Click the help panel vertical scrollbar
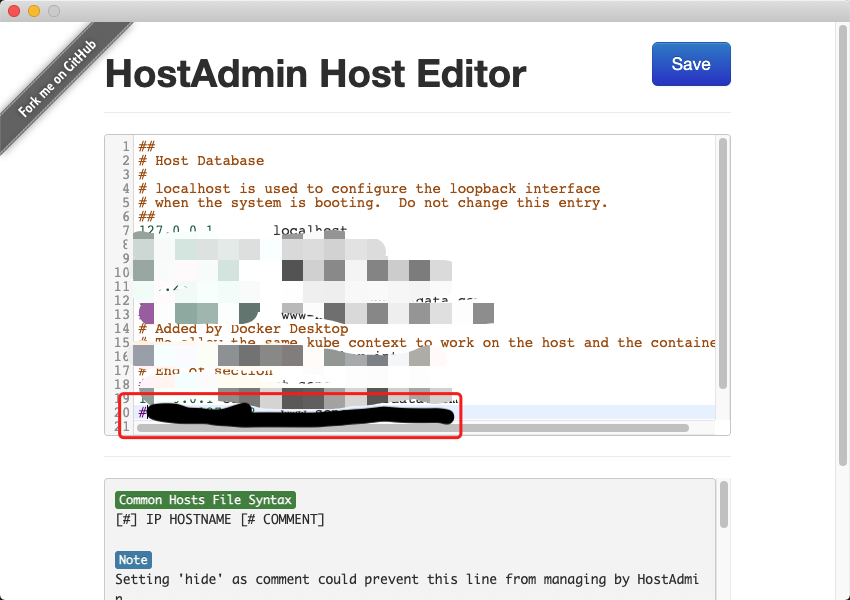The height and width of the screenshot is (600, 850). pos(724,505)
